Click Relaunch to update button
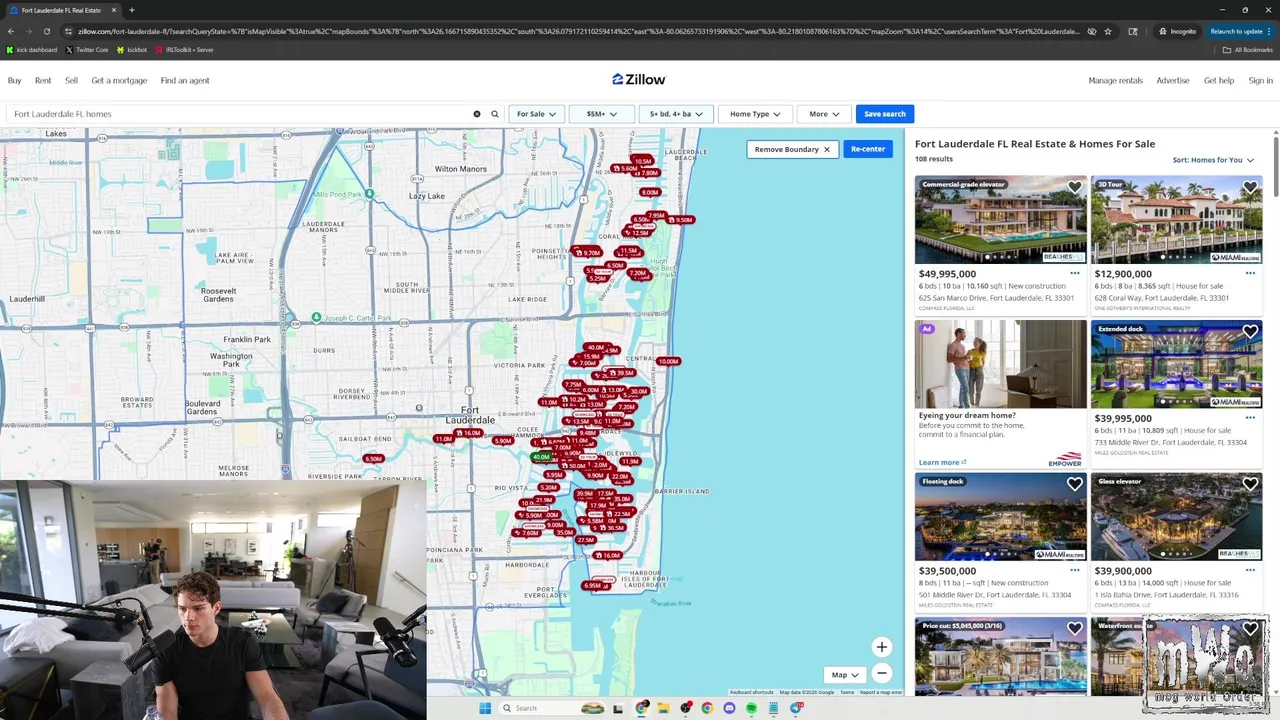 1240,31
